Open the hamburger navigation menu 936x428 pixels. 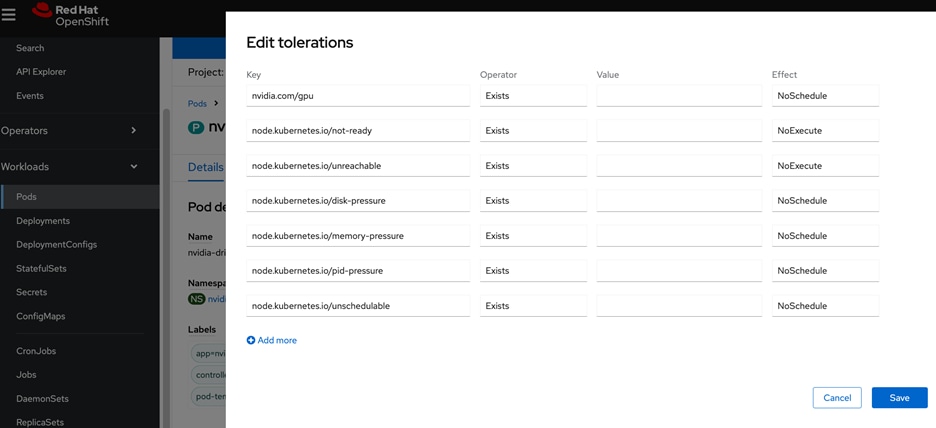[x=8, y=15]
